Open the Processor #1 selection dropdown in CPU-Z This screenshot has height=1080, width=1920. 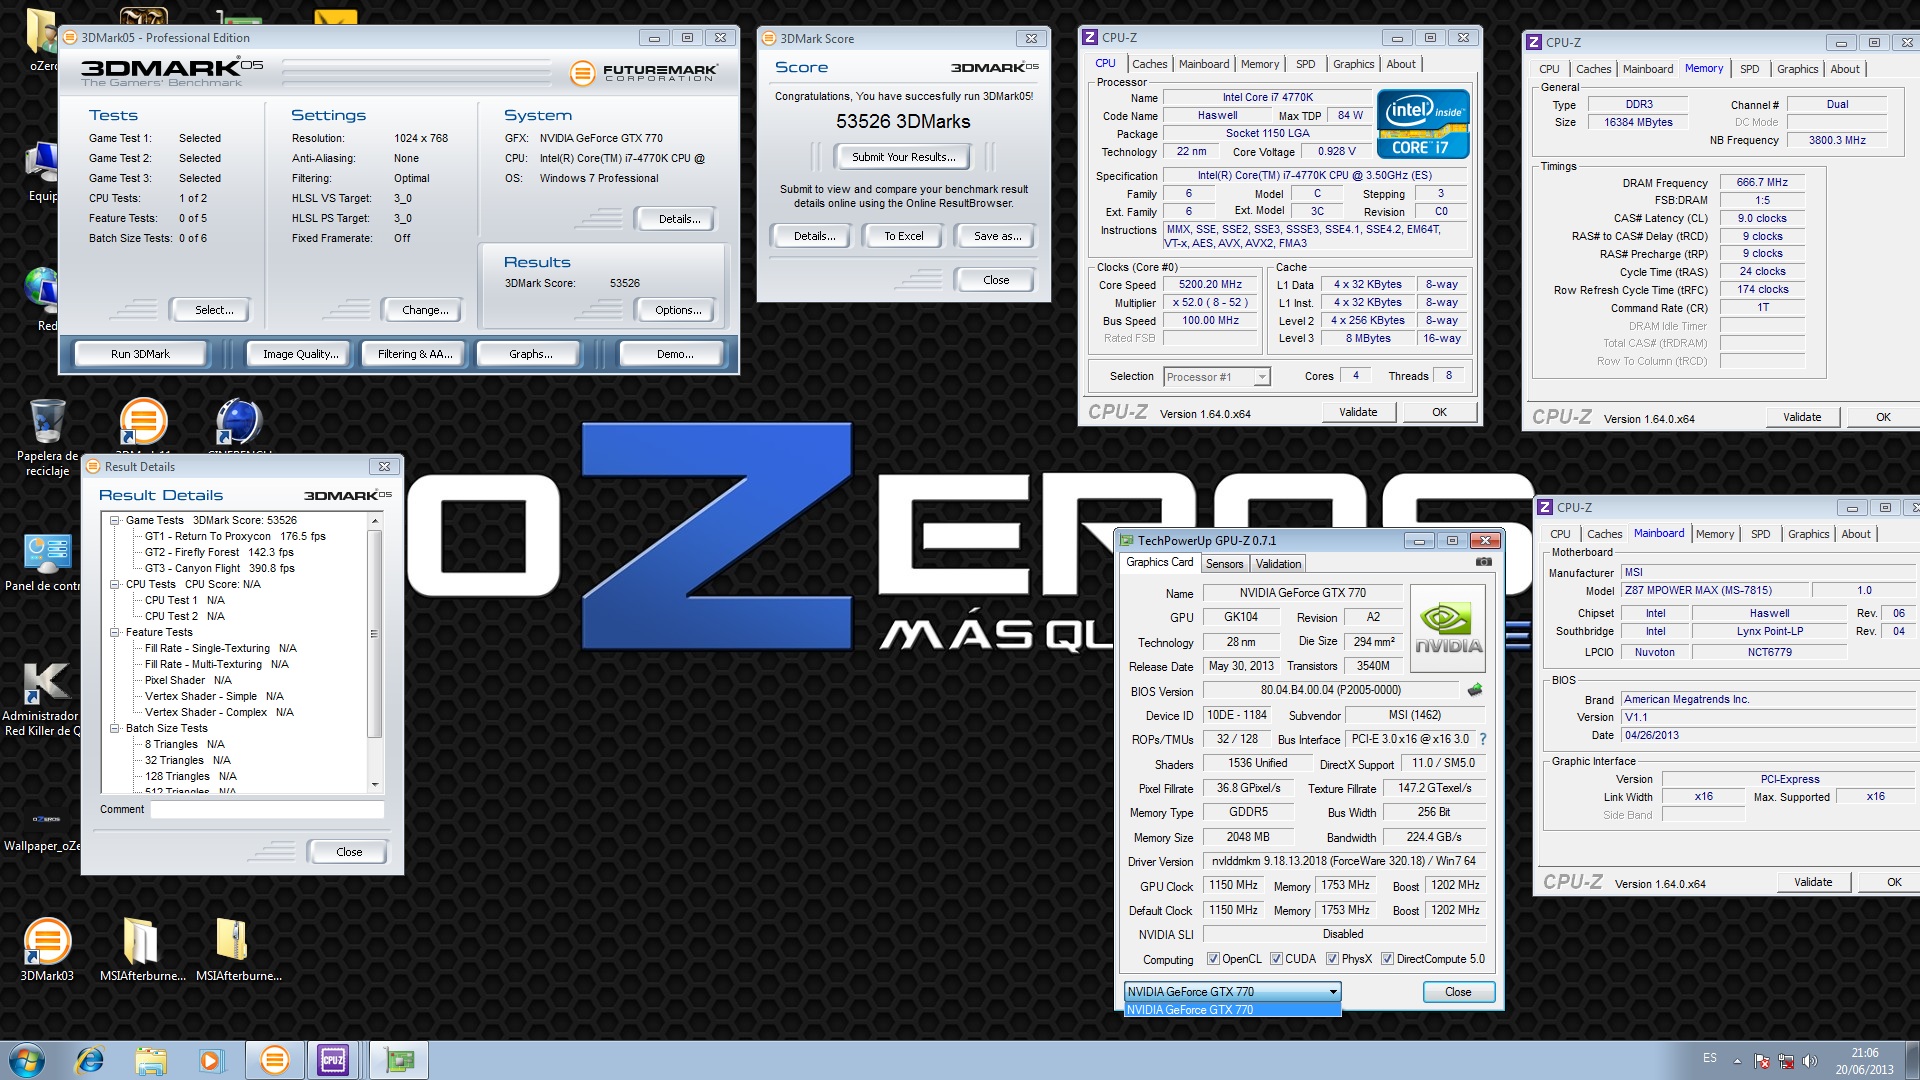click(1217, 377)
